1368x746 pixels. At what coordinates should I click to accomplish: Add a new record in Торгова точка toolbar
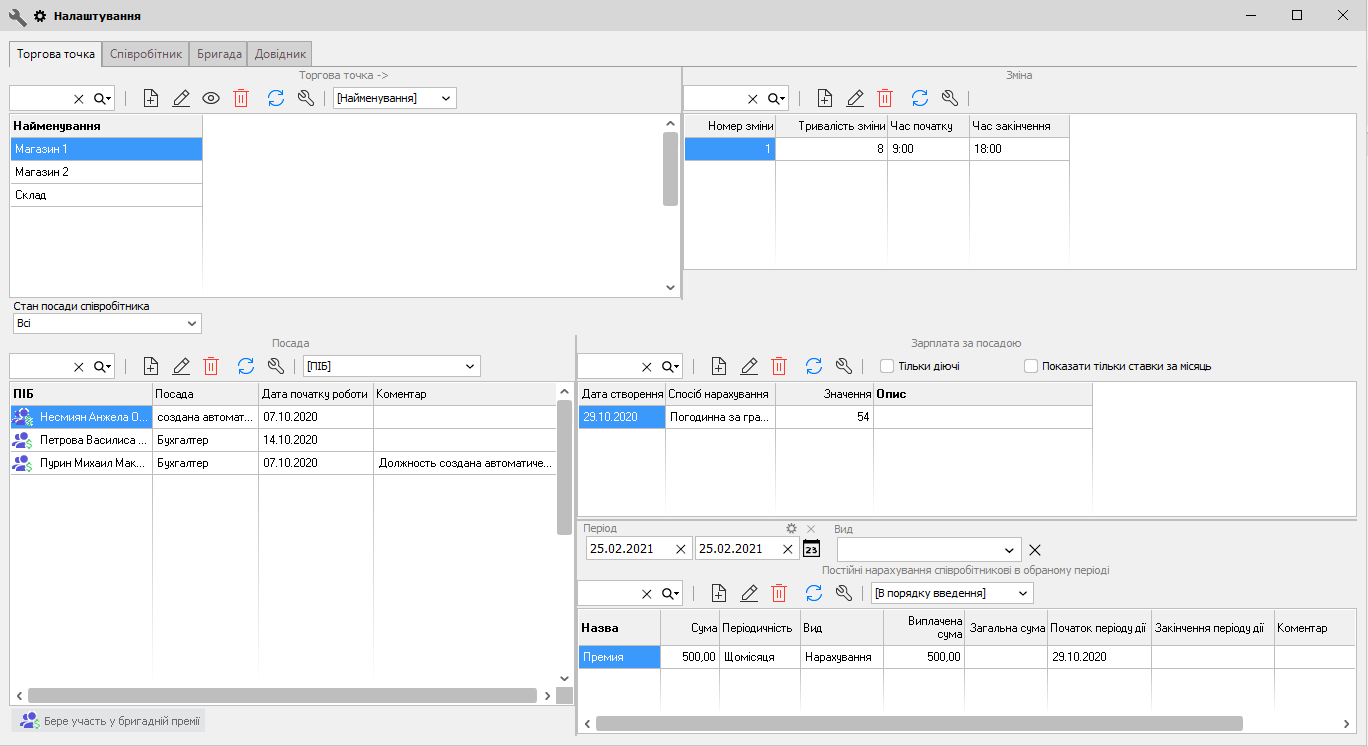pyautogui.click(x=151, y=98)
